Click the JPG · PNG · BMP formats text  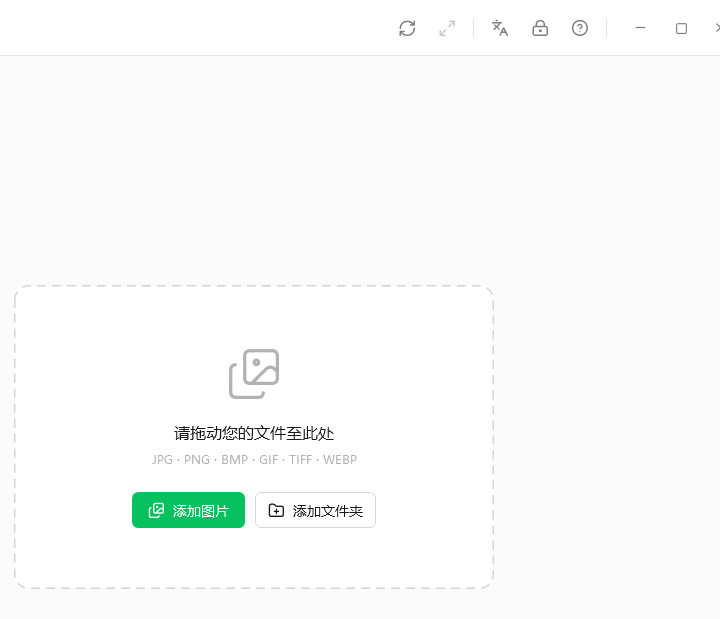click(x=254, y=460)
